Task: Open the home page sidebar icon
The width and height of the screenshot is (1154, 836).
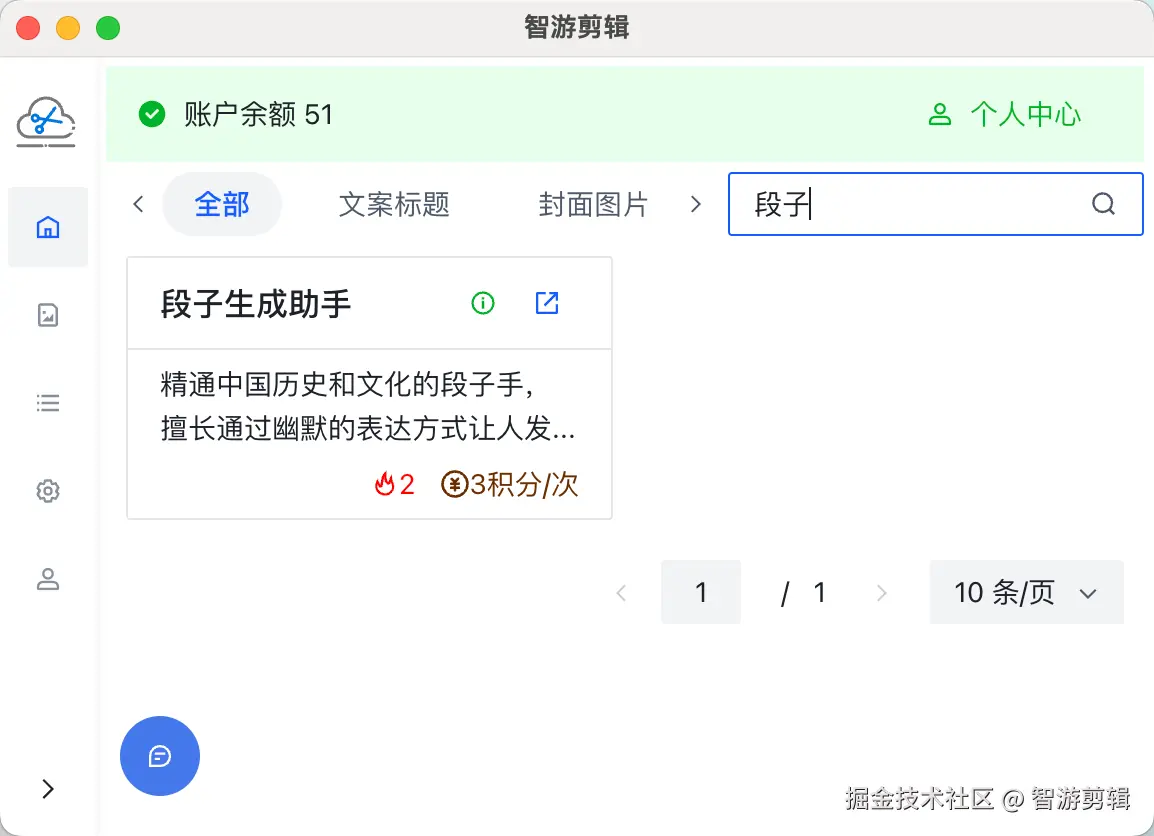Action: pyautogui.click(x=48, y=228)
